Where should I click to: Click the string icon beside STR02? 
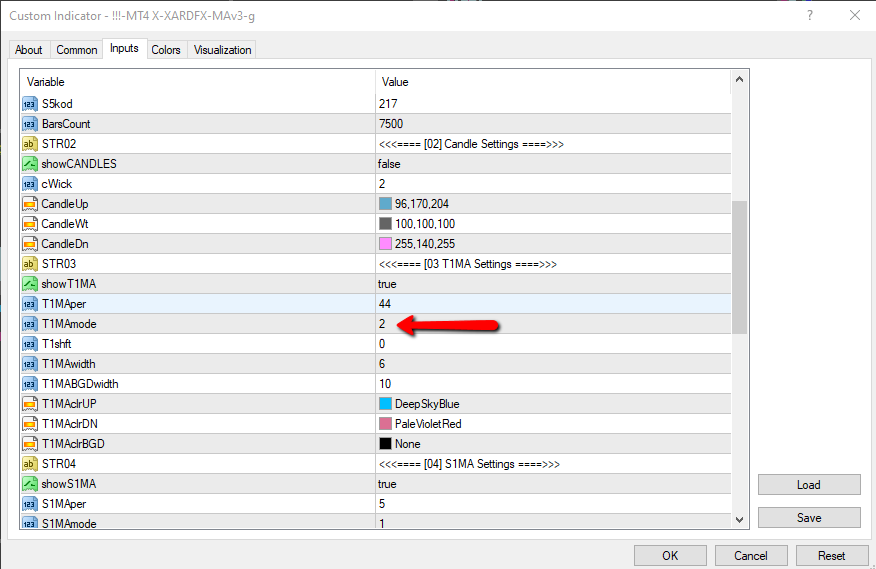point(30,144)
